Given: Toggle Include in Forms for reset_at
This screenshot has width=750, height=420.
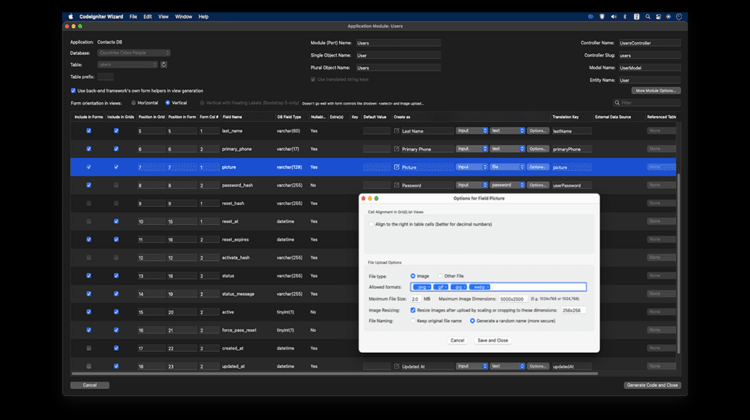Looking at the screenshot, I should (x=88, y=221).
